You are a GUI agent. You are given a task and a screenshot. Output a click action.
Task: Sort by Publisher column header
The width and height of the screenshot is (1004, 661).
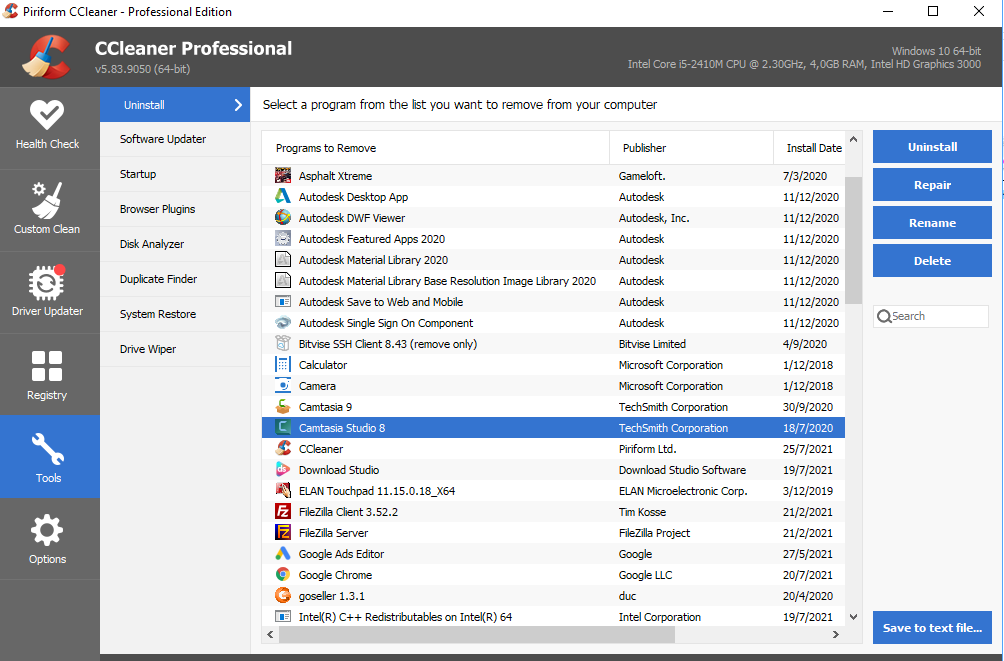pyautogui.click(x=692, y=148)
